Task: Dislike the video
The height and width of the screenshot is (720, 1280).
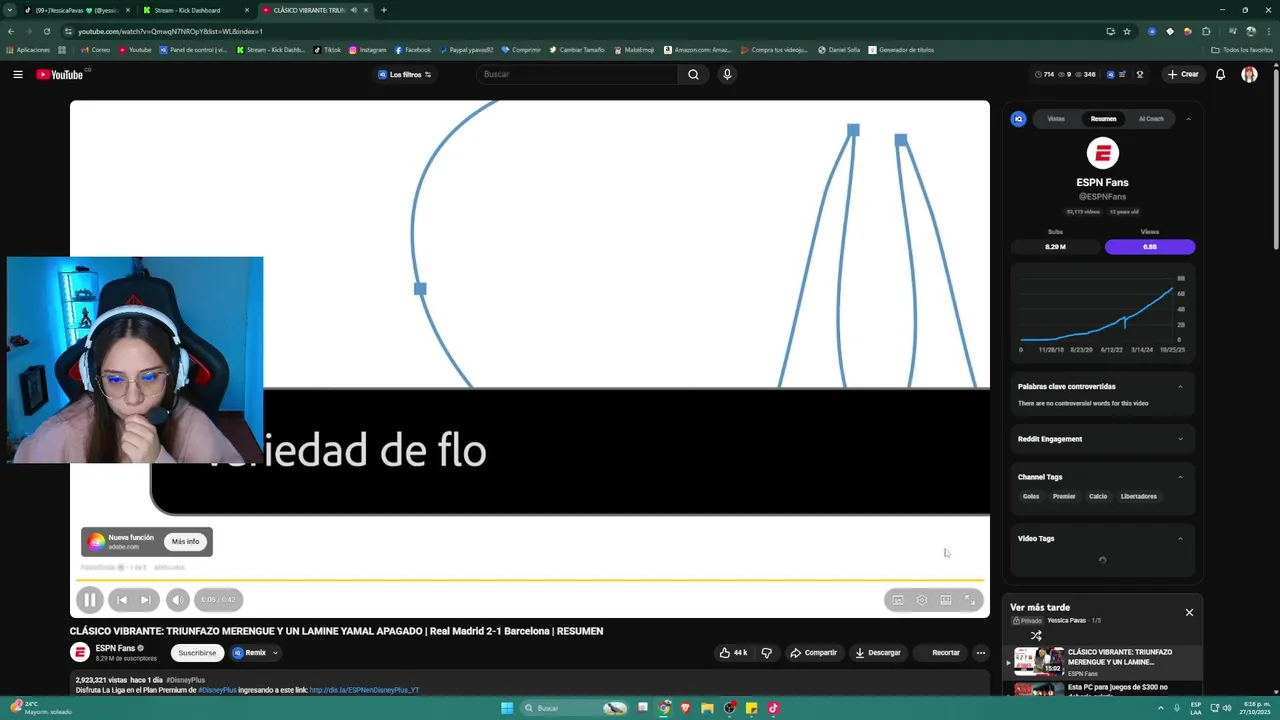Action: [x=766, y=653]
